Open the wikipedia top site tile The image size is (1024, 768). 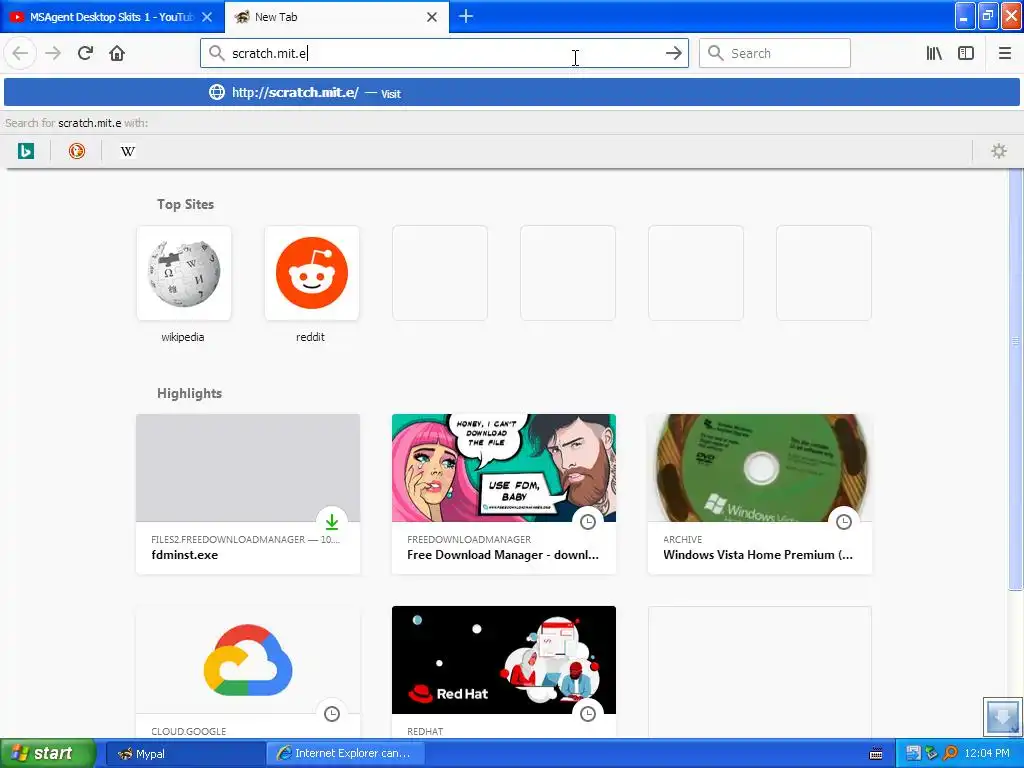pyautogui.click(x=184, y=273)
